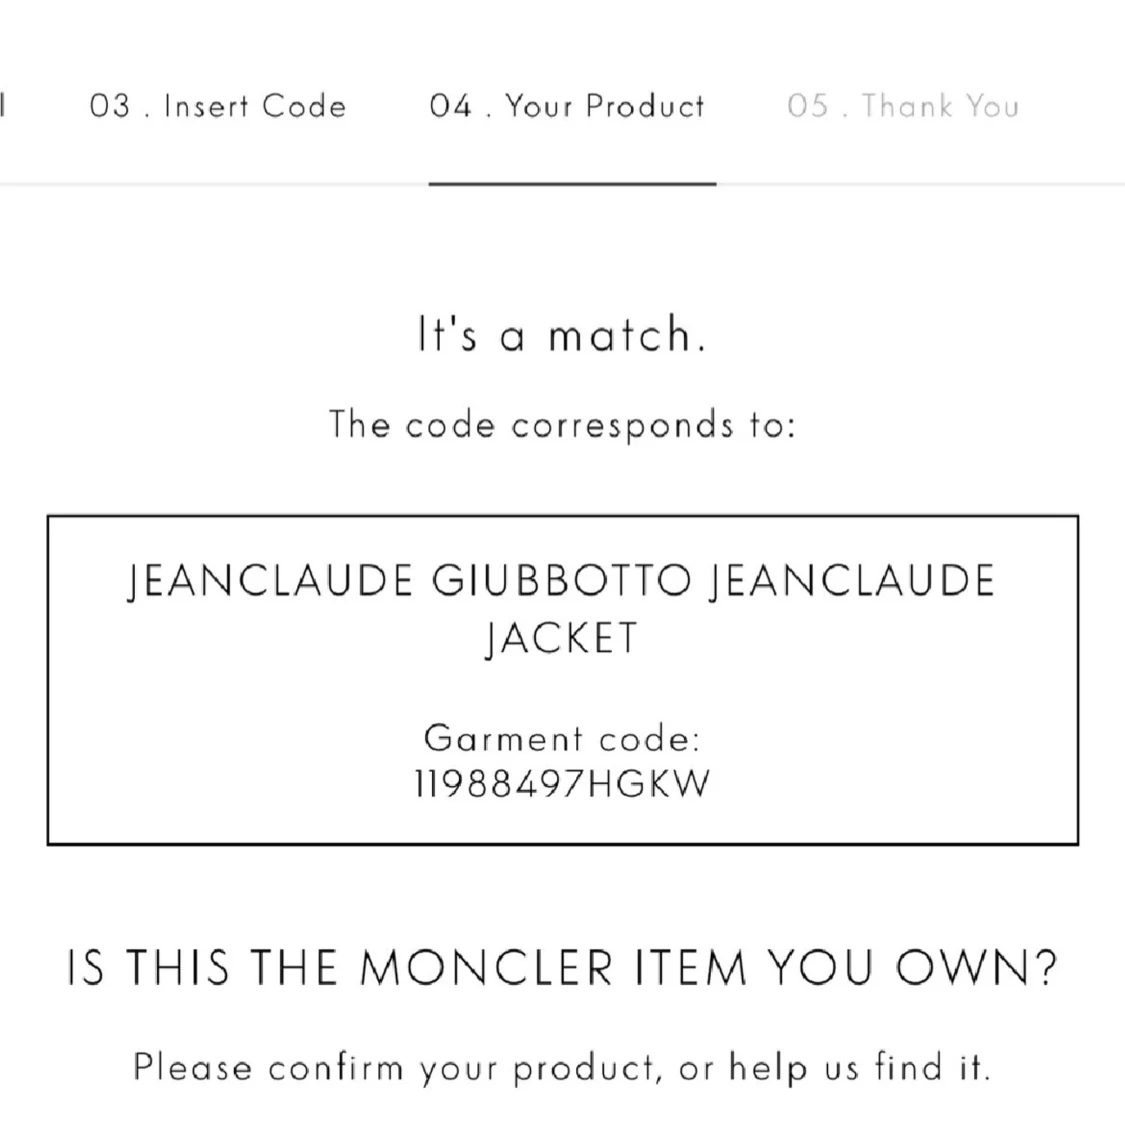This screenshot has height=1124, width=1125.
Task: Click the "help us find it" phrase
Action: click(x=859, y=1067)
